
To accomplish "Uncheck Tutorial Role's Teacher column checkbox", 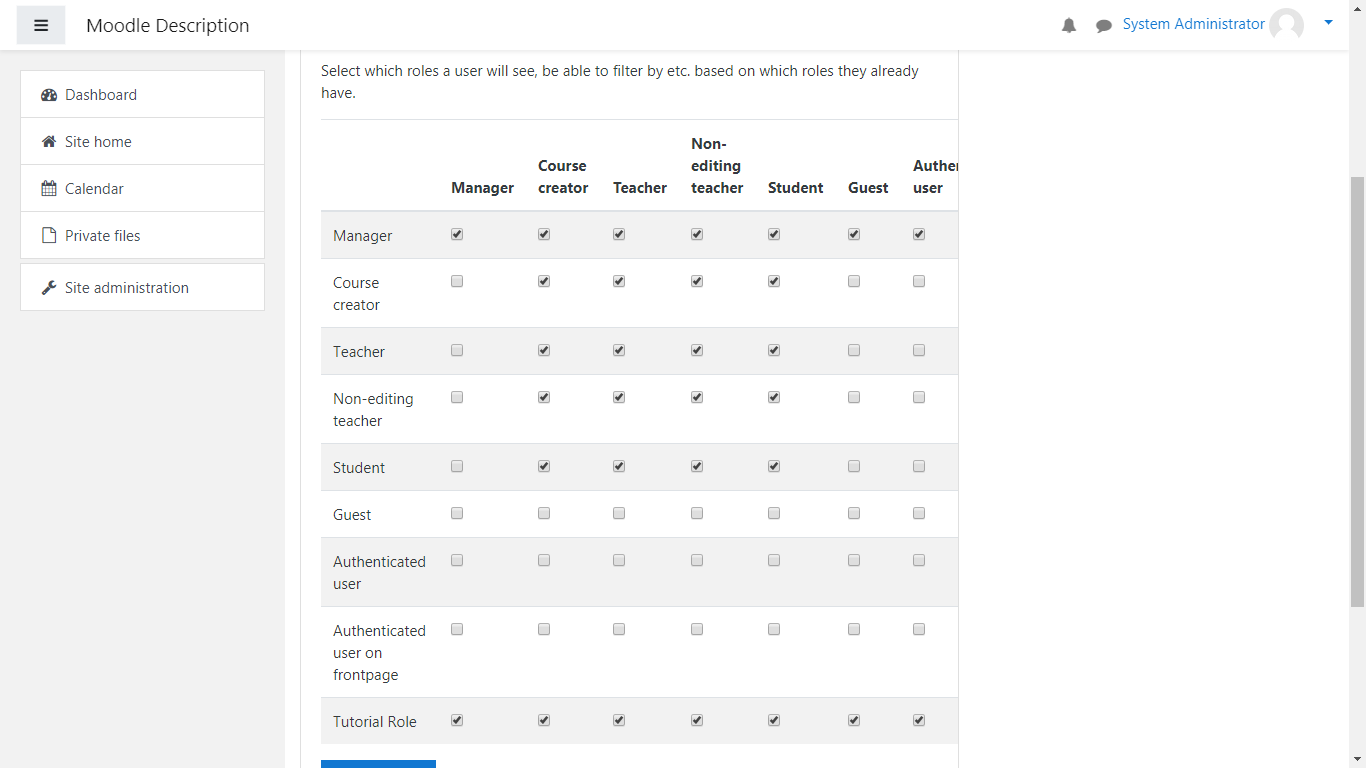I will (619, 720).
